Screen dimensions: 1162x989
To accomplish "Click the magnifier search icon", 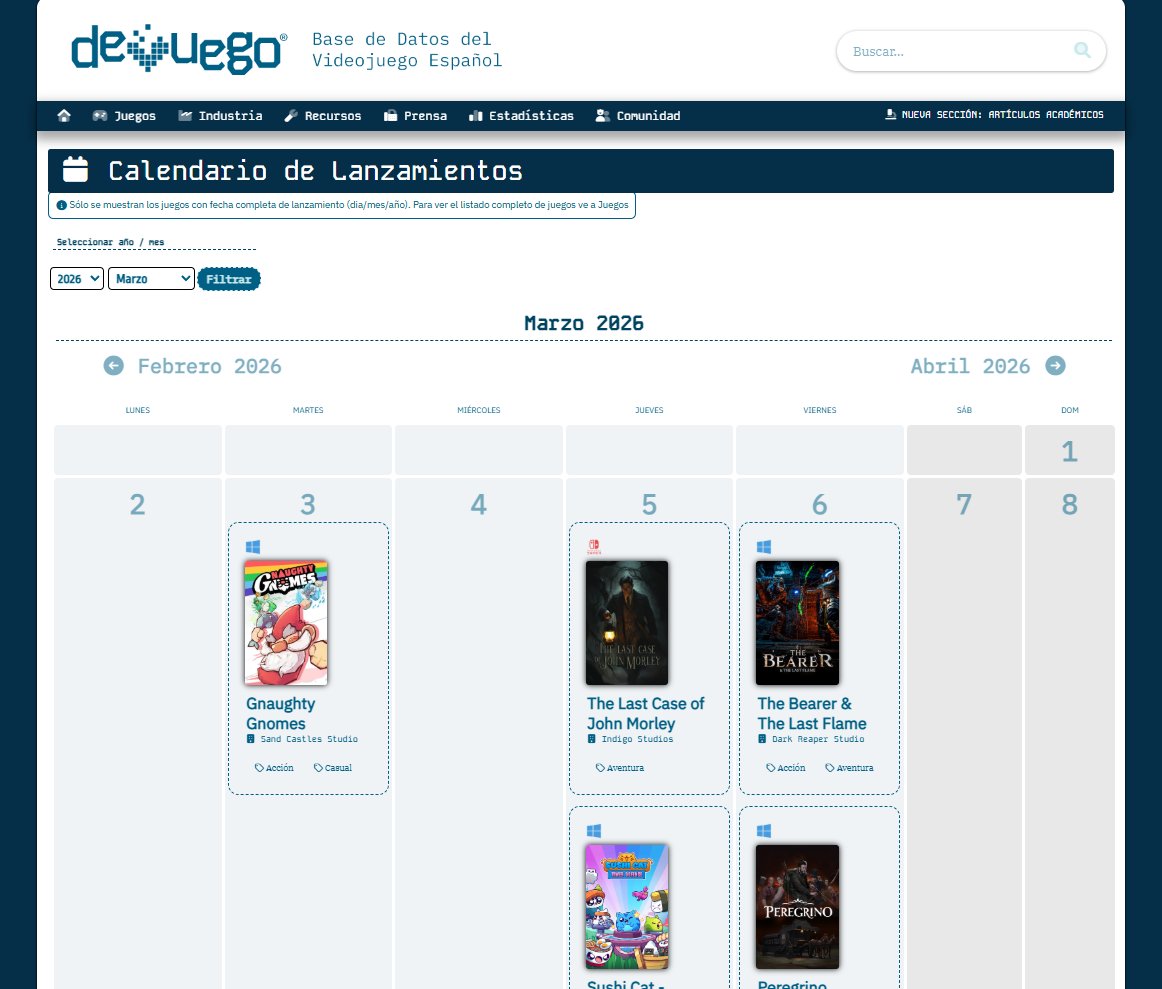I will 1082,50.
